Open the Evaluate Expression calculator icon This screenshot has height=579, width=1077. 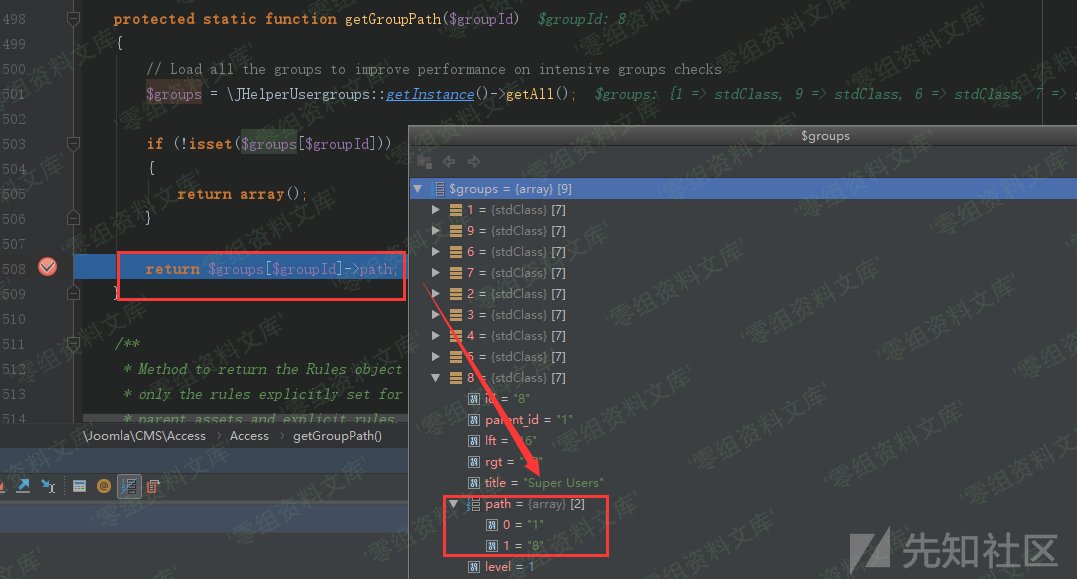pos(79,487)
